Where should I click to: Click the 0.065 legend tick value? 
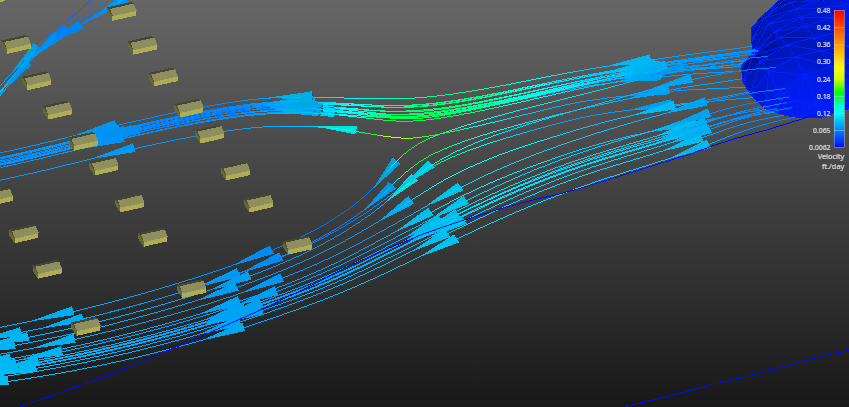coord(821,130)
